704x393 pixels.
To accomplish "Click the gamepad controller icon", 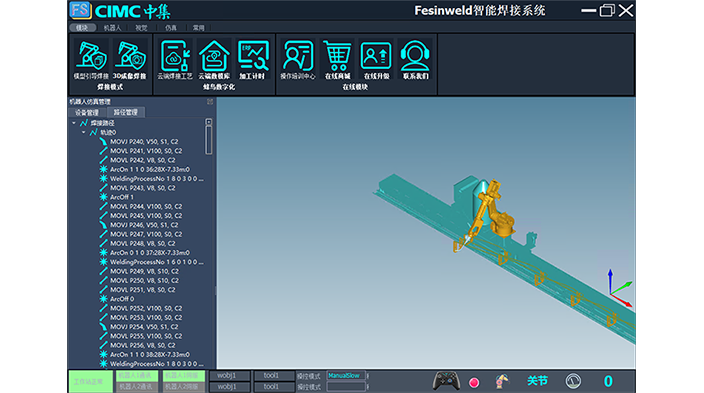I will tap(446, 381).
